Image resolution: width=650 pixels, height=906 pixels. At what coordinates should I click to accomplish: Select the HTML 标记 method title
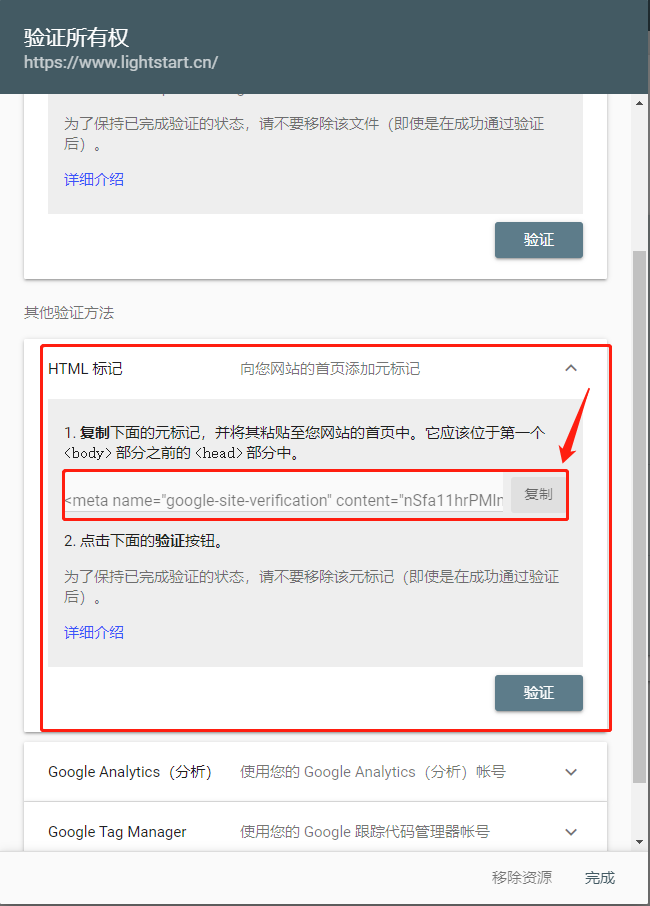[86, 369]
